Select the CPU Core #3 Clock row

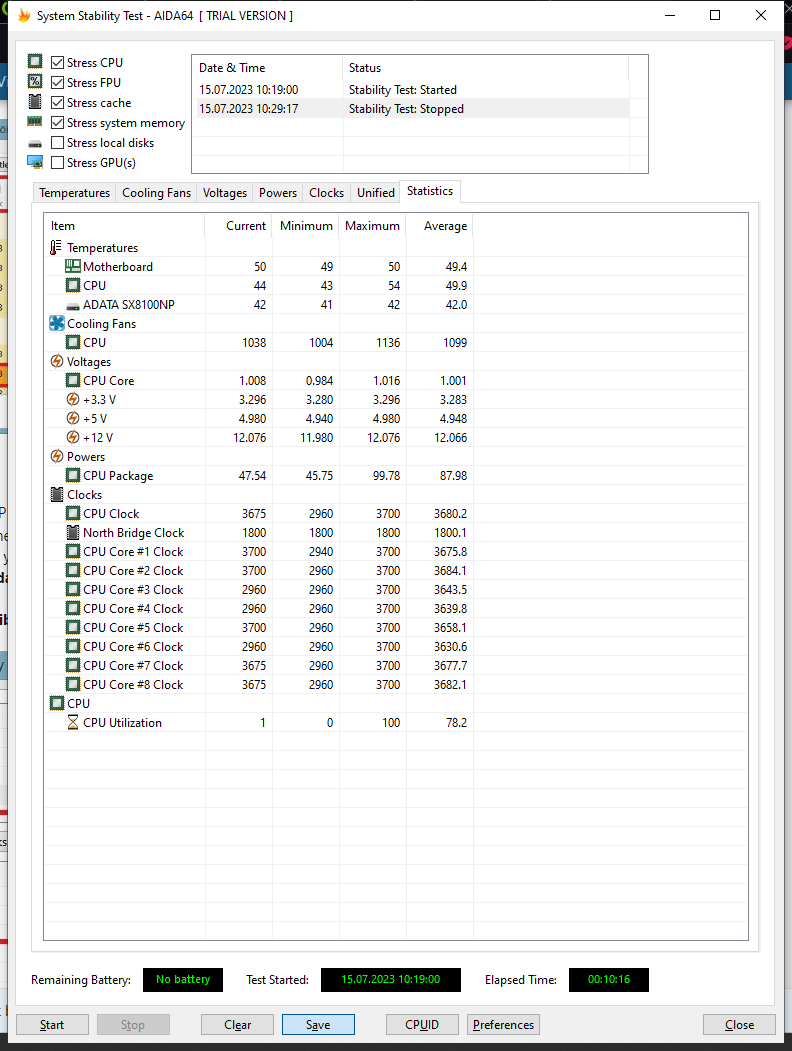[x=259, y=590]
